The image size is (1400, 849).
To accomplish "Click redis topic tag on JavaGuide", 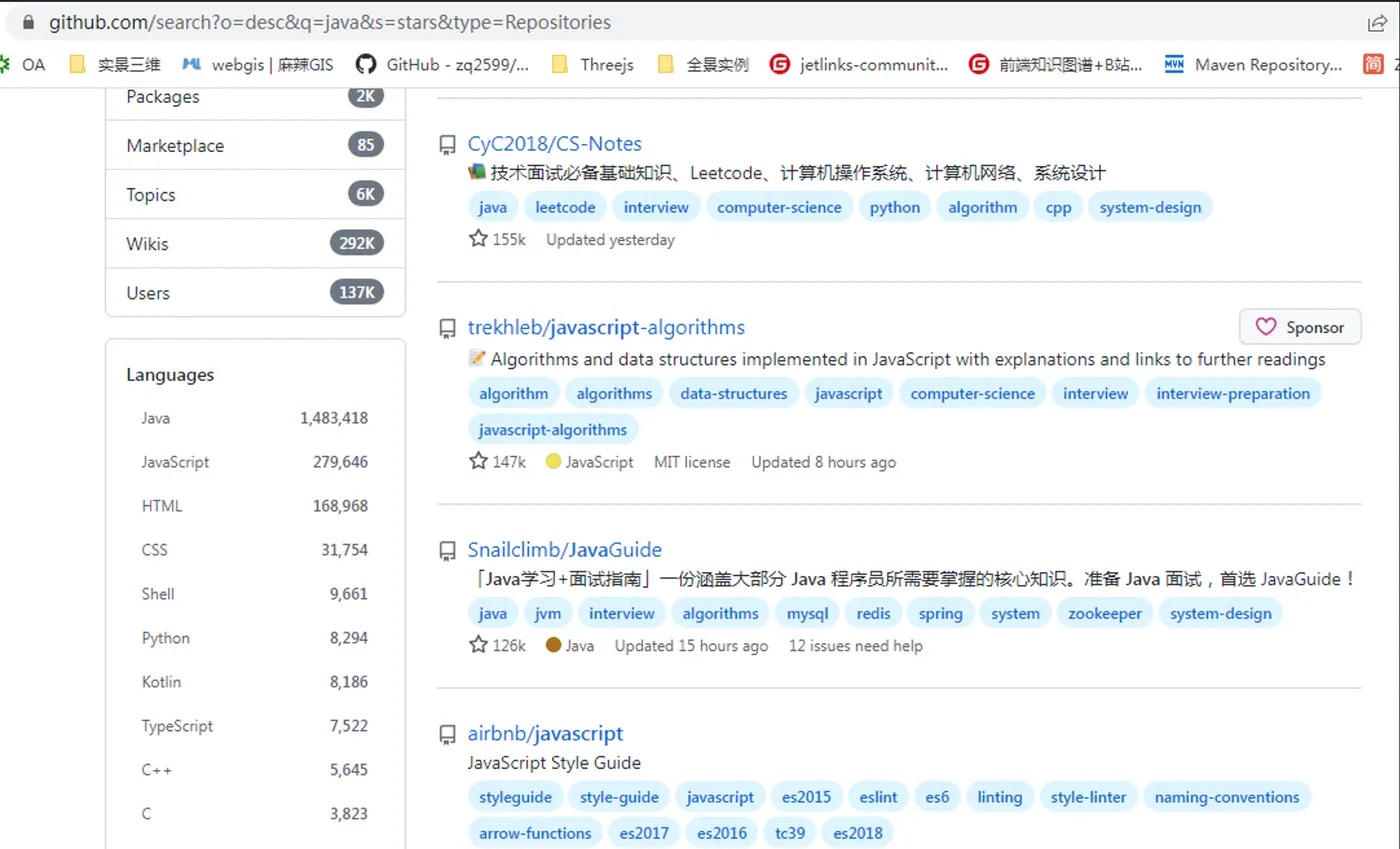I will [874, 614].
